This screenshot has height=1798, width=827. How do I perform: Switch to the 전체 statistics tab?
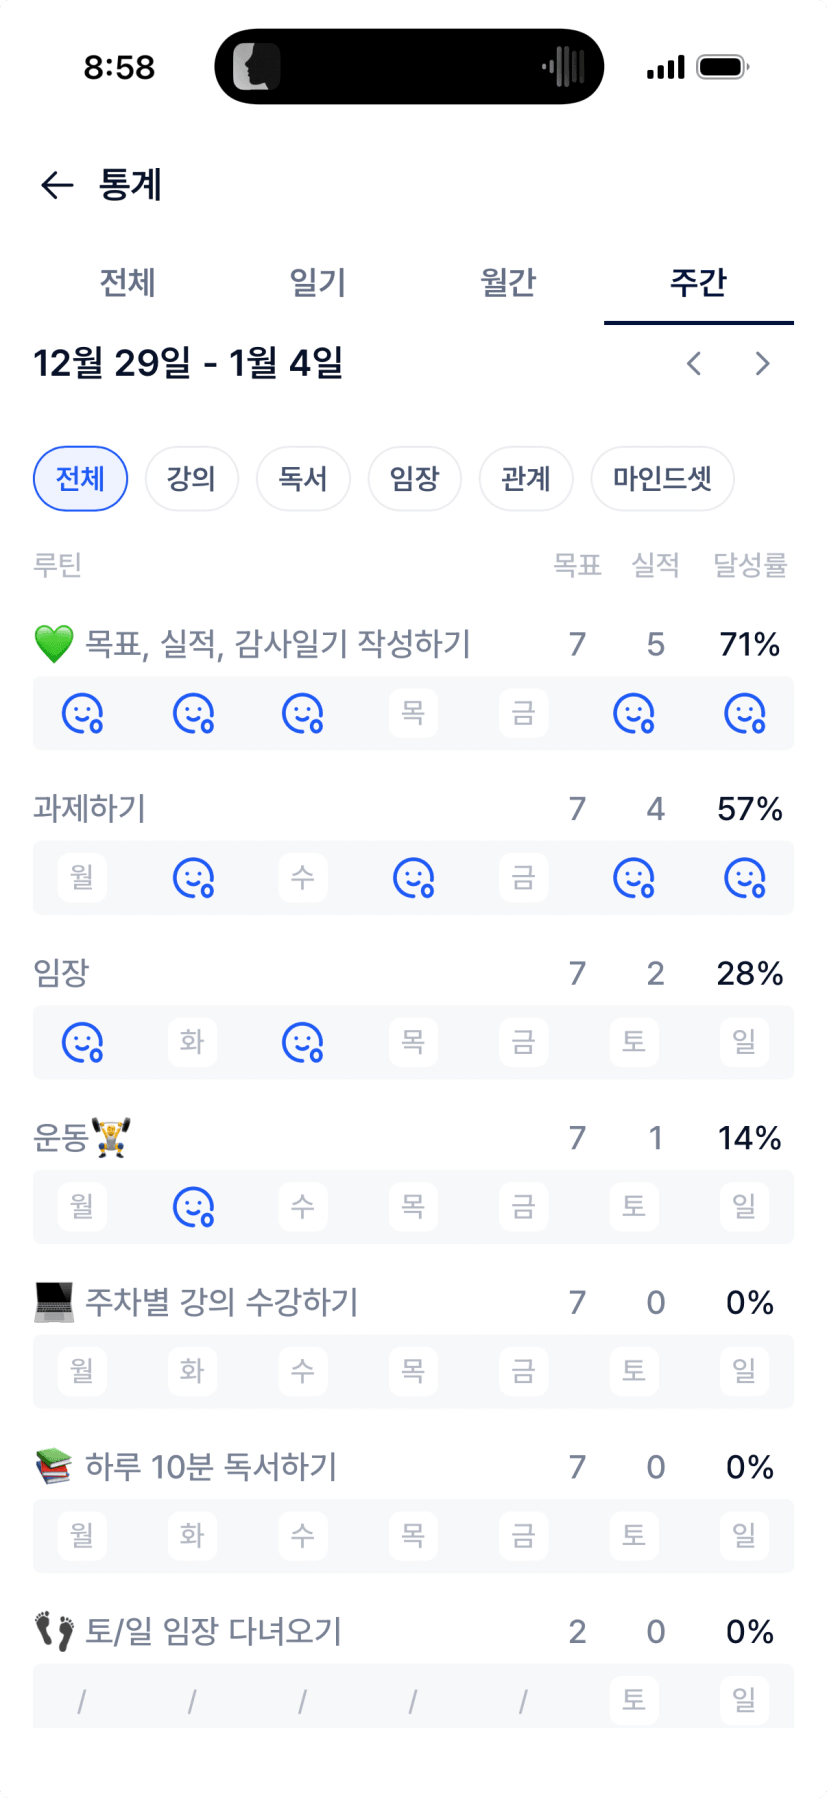[x=127, y=283]
